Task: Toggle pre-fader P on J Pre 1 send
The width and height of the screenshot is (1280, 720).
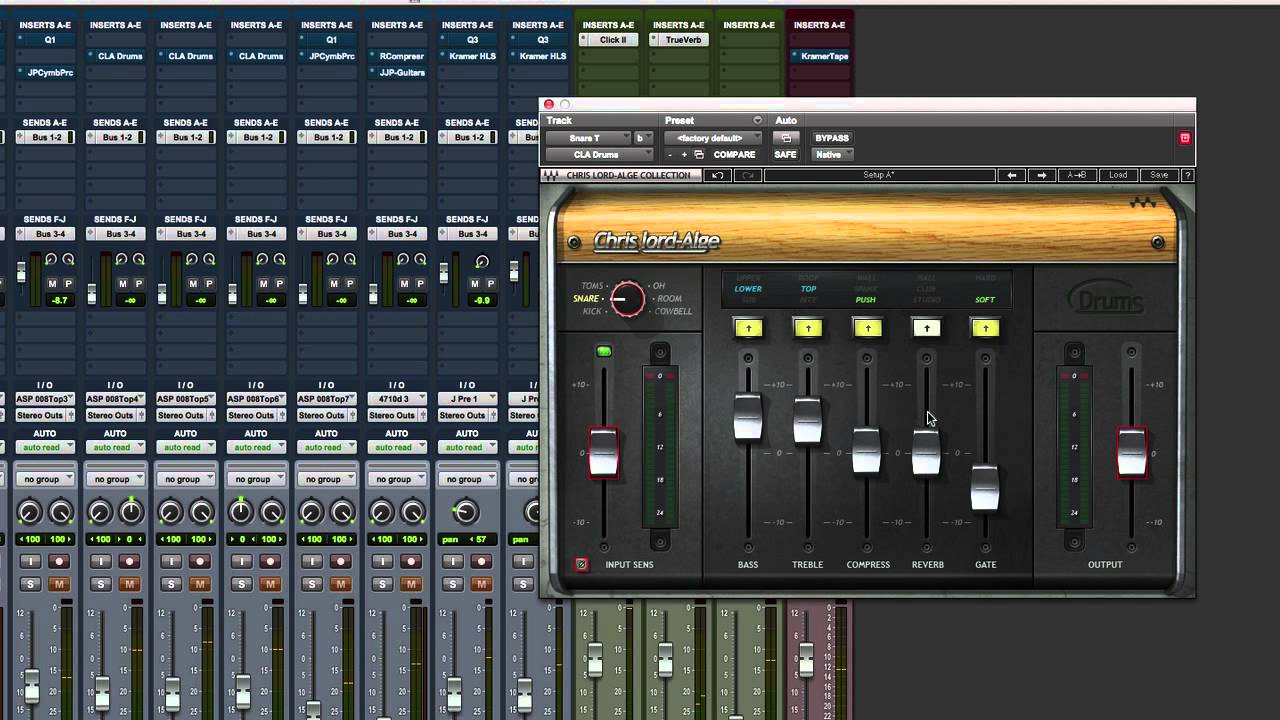Action: point(490,284)
